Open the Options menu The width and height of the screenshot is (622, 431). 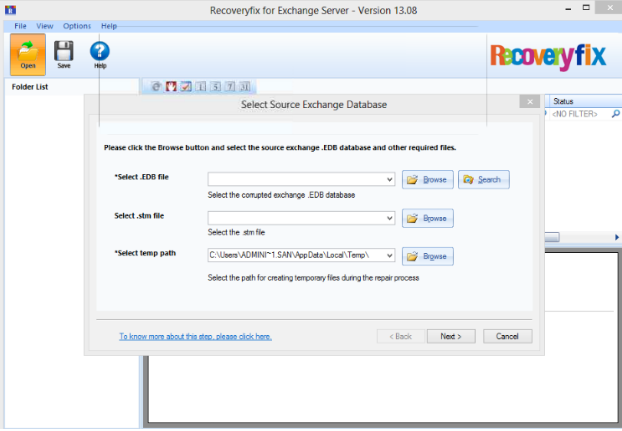tap(77, 26)
